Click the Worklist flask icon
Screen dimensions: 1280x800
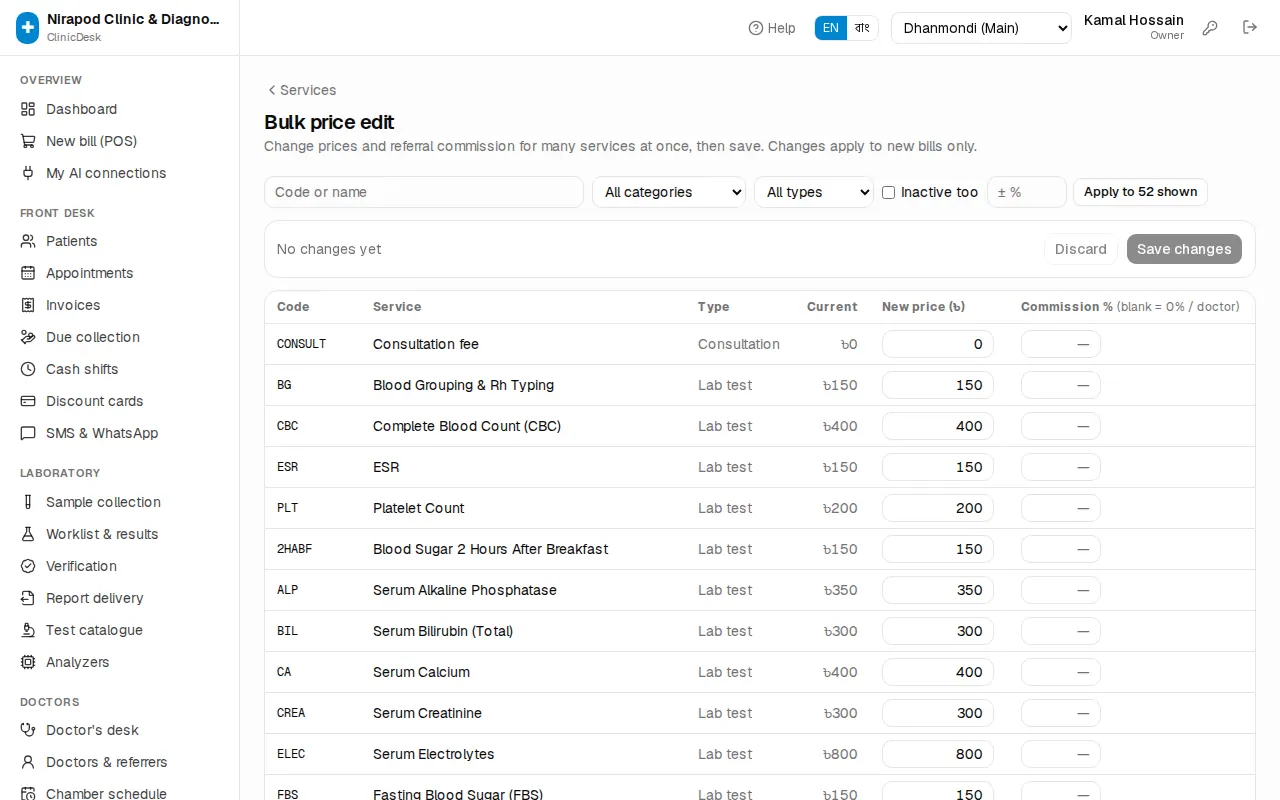[x=28, y=534]
